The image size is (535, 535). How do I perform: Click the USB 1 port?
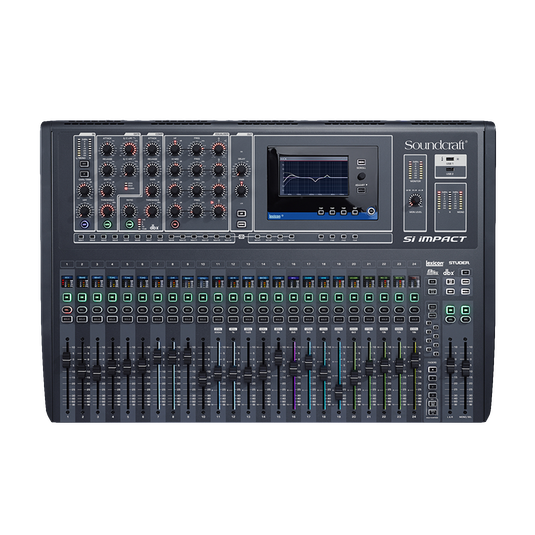[450, 159]
